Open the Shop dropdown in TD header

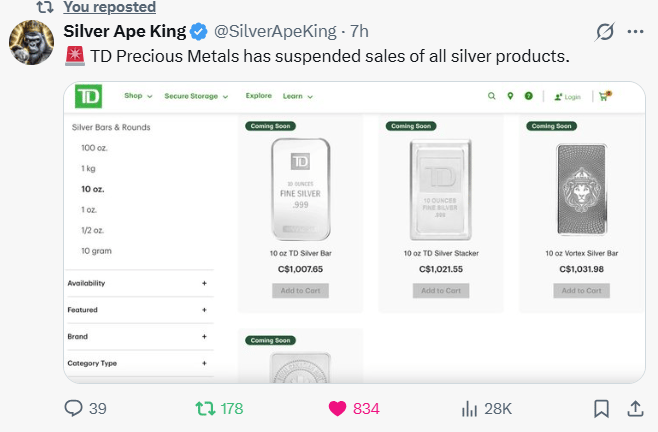click(x=138, y=96)
